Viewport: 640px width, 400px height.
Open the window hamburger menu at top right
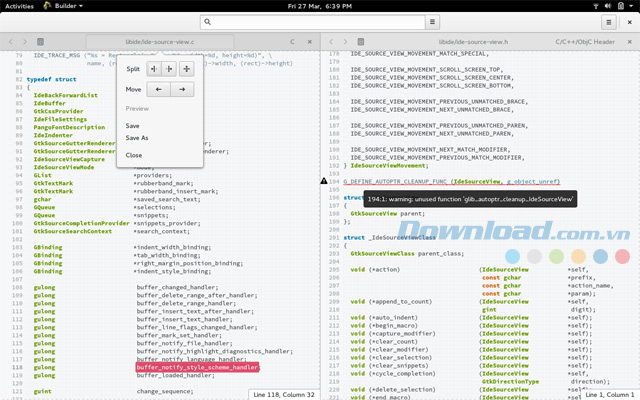tap(608, 21)
